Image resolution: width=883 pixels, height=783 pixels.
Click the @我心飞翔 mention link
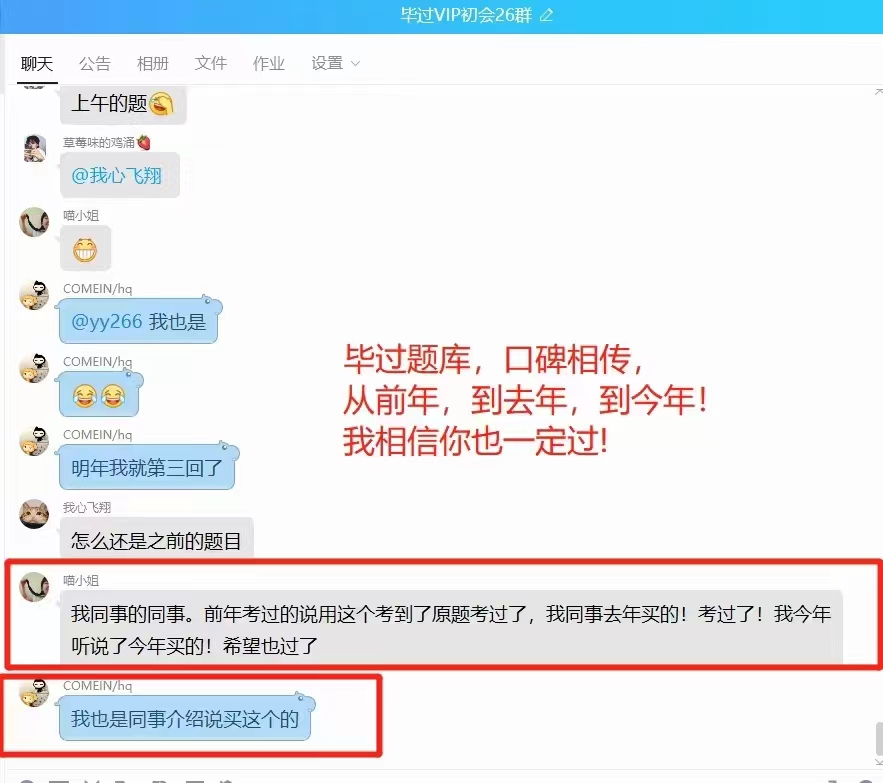coord(117,176)
